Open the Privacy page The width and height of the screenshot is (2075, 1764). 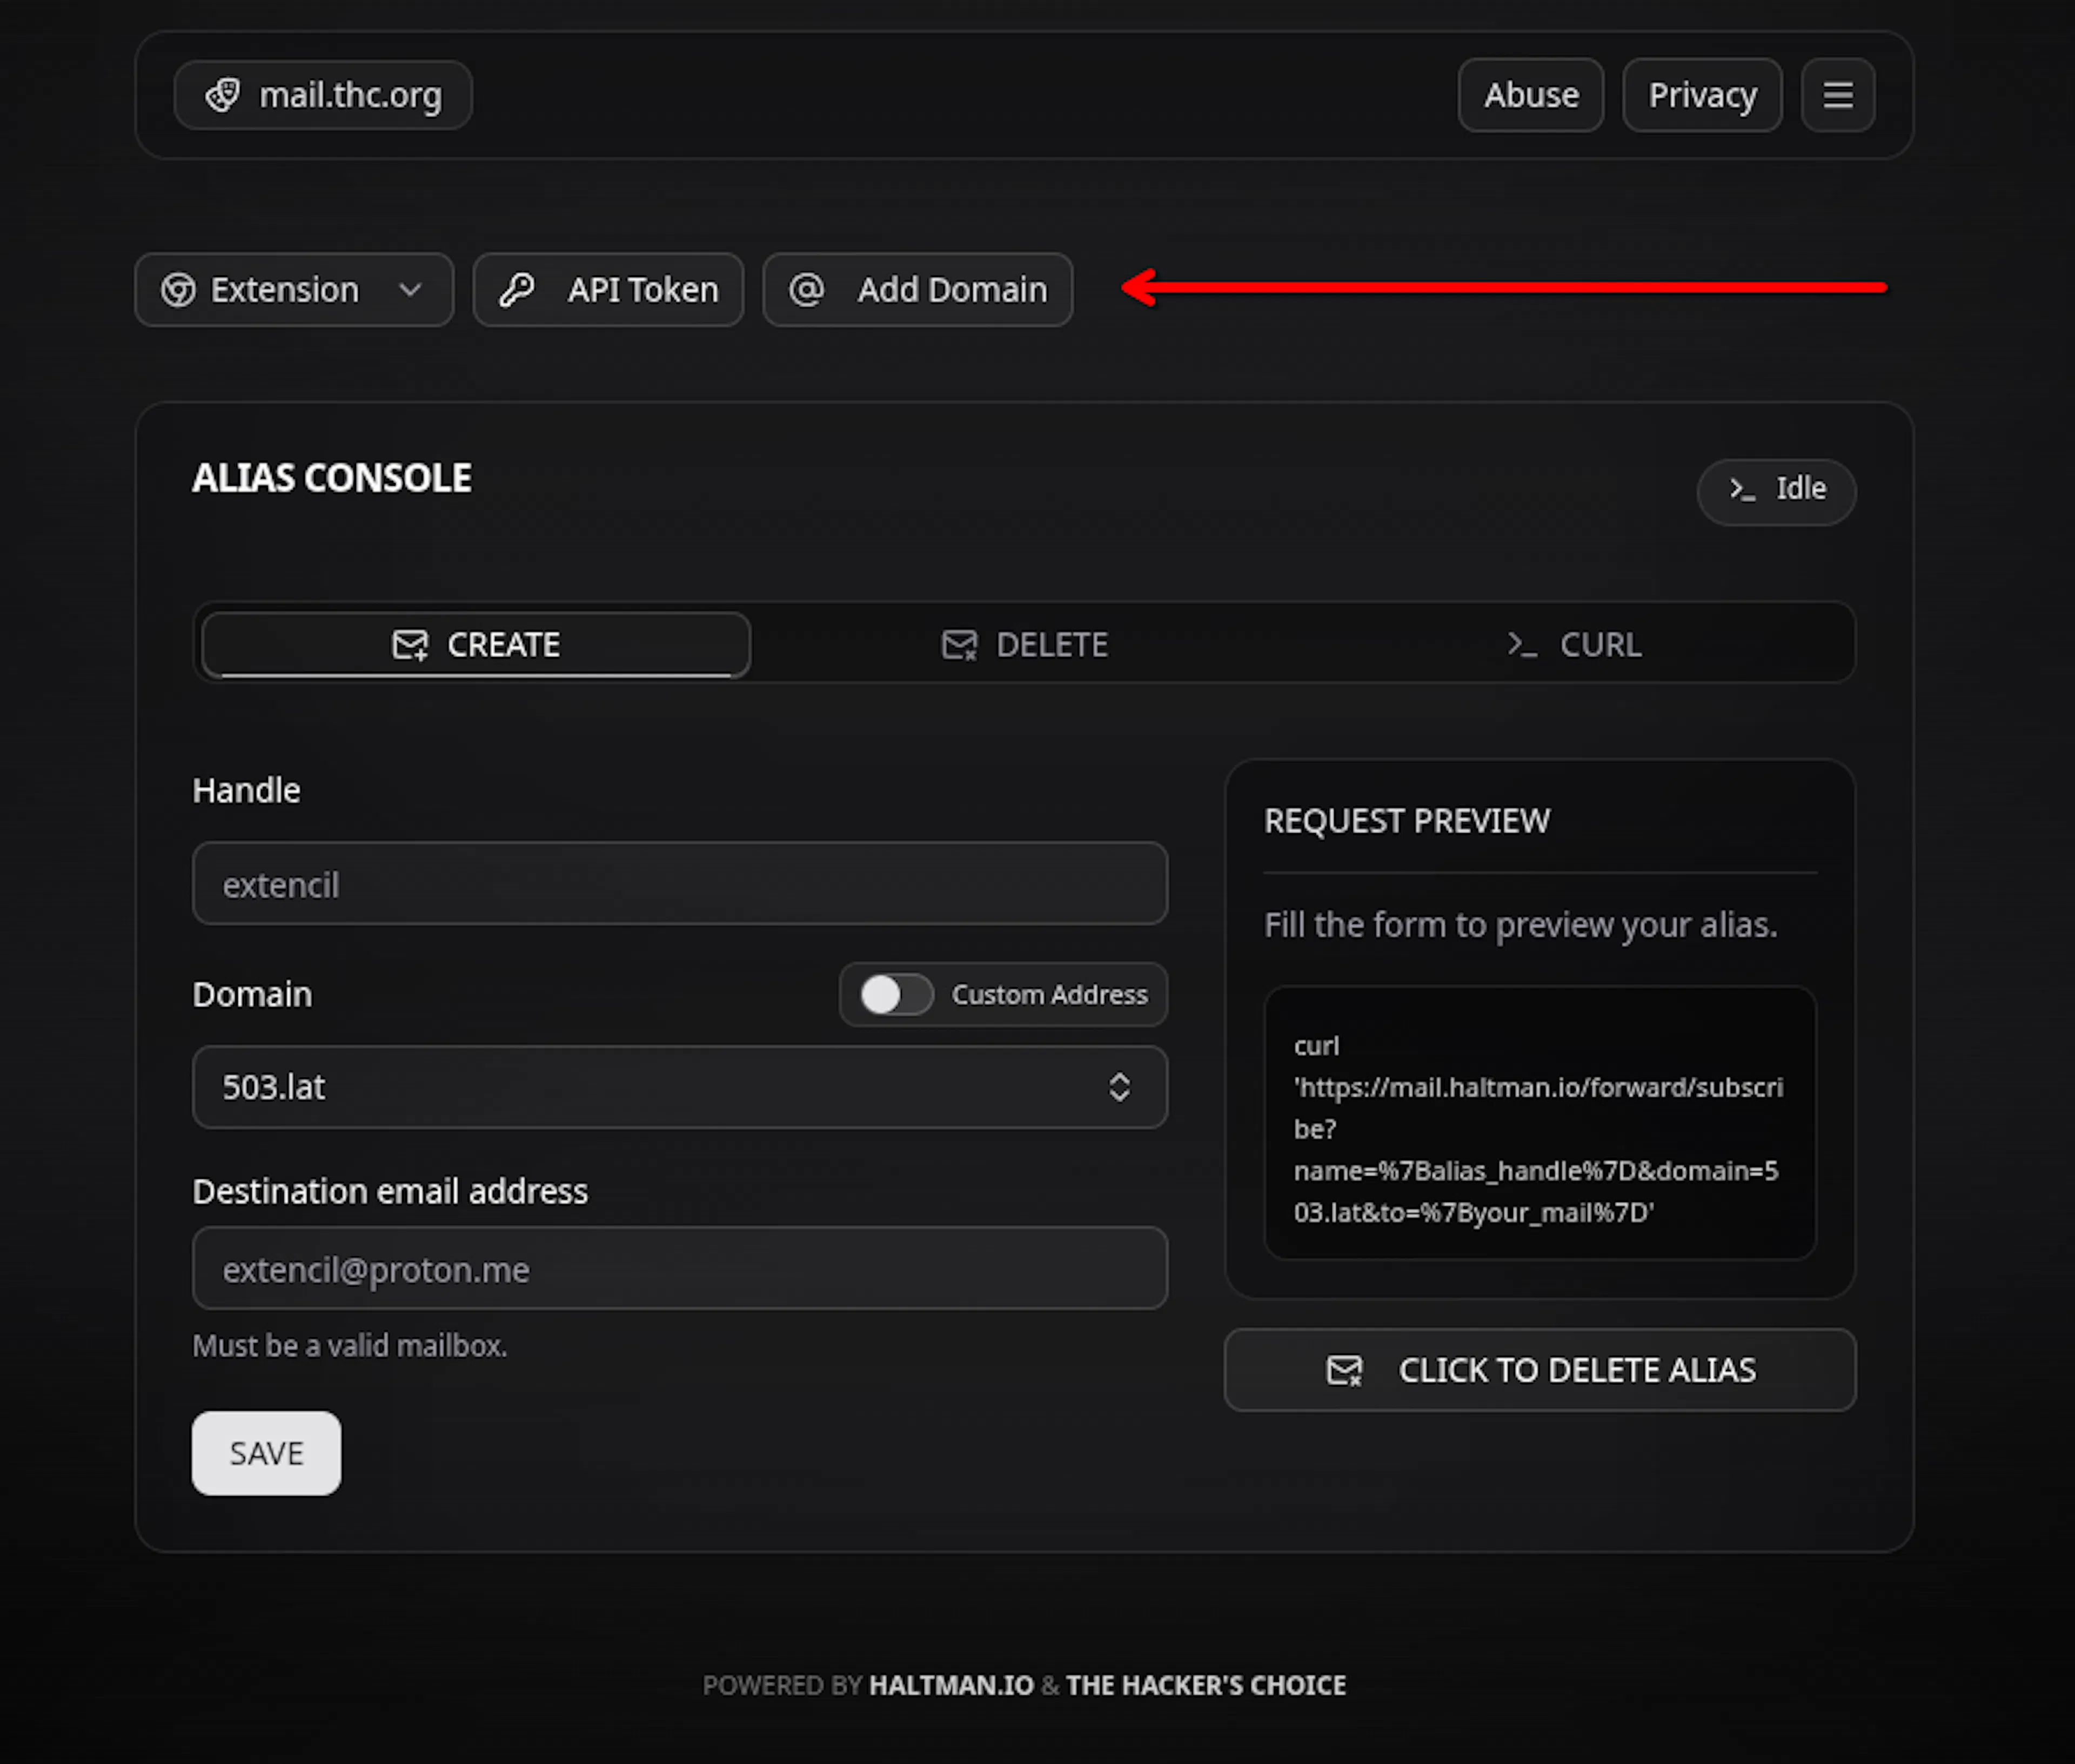click(1701, 95)
